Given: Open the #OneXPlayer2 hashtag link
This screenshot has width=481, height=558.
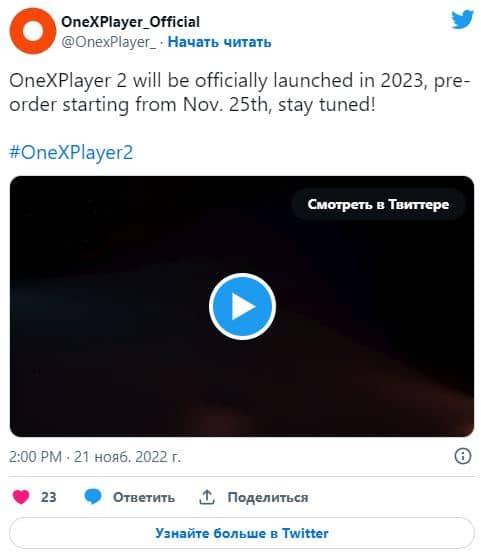Looking at the screenshot, I should [x=71, y=153].
